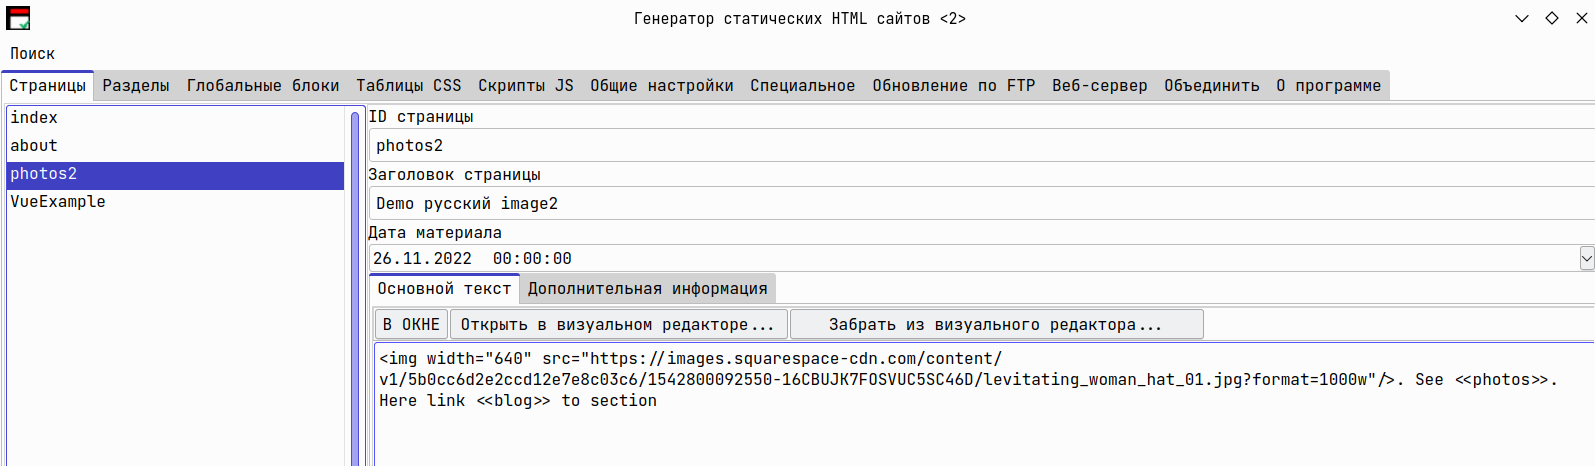This screenshot has width=1595, height=466.
Task: Open the Поиск menu
Action: click(x=32, y=54)
